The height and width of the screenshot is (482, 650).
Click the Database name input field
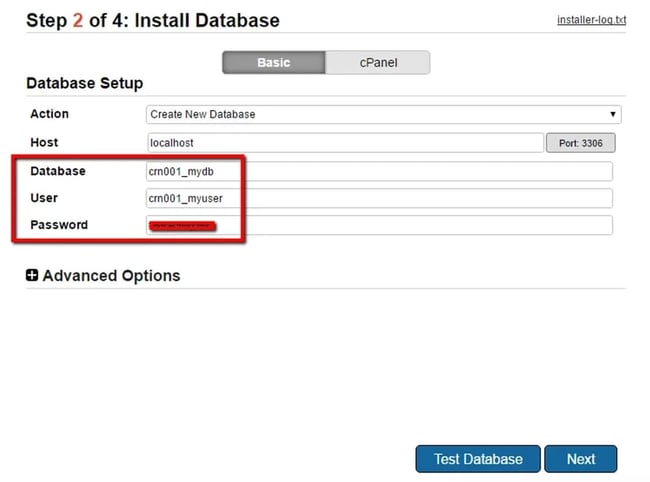point(379,171)
